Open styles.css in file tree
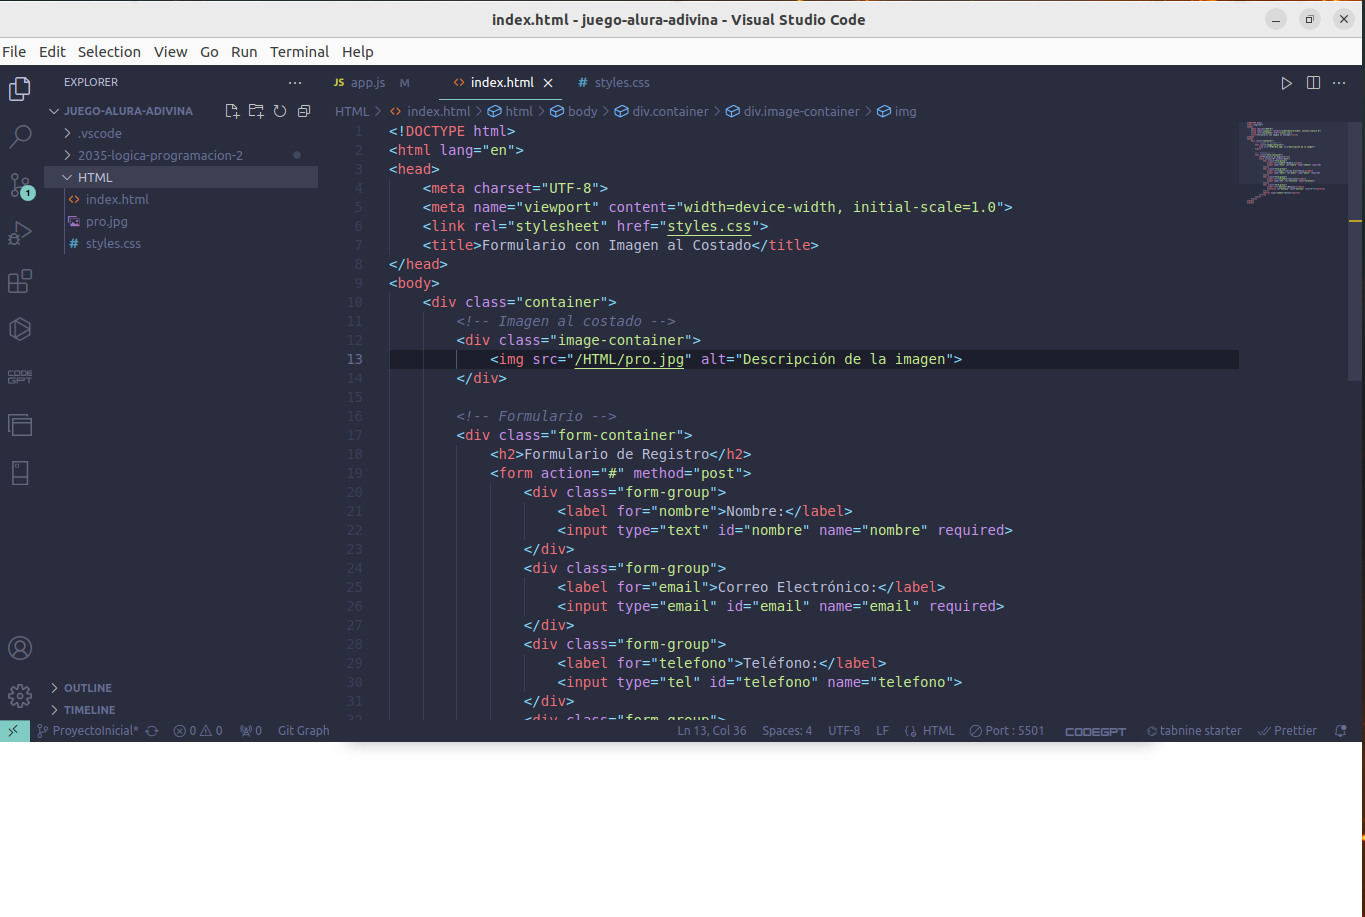The height and width of the screenshot is (917, 1365). [181, 243]
